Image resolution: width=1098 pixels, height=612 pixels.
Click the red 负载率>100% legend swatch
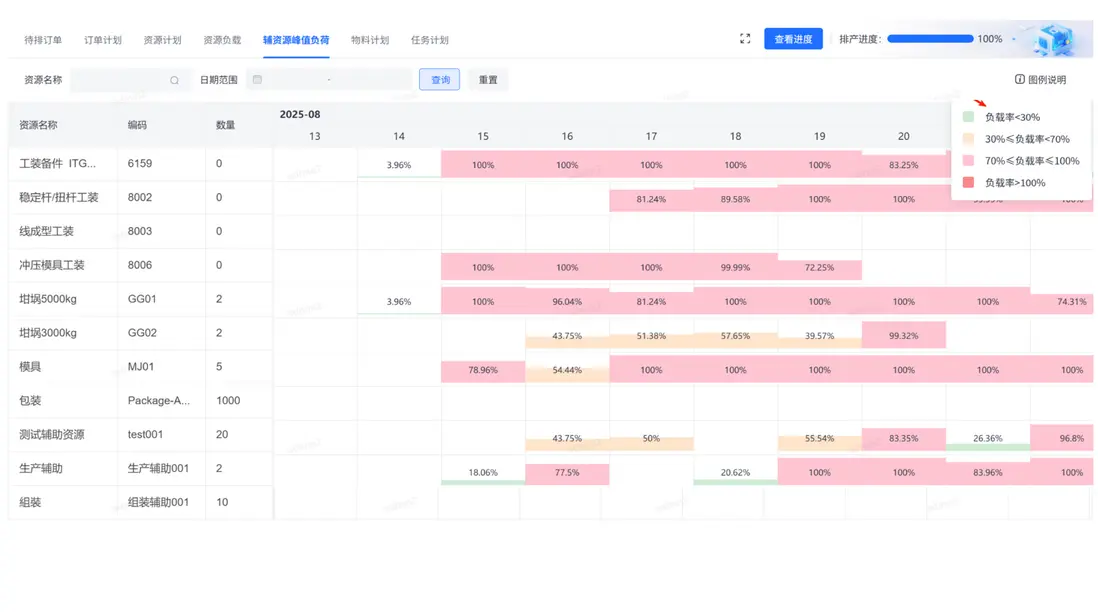coord(968,183)
